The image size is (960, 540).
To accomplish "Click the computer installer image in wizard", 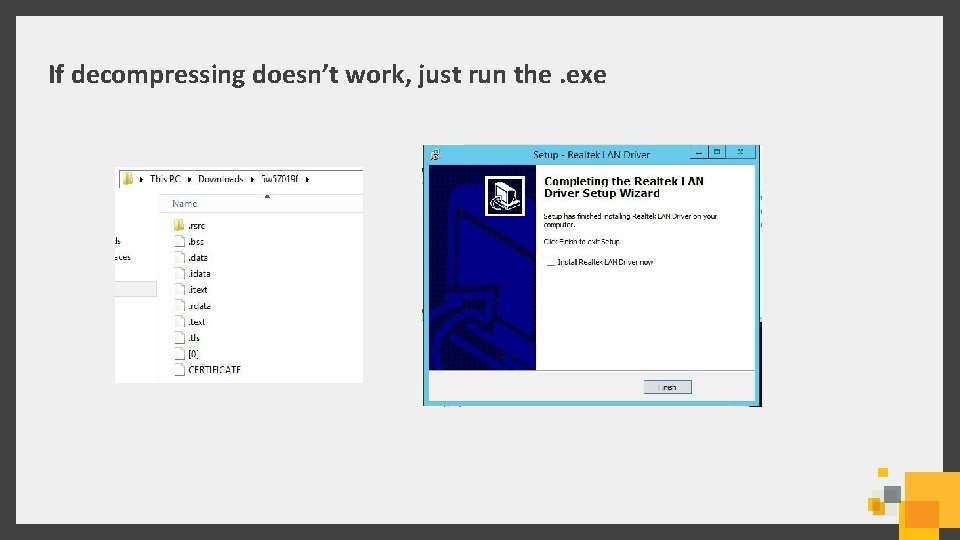I will pyautogui.click(x=504, y=196).
